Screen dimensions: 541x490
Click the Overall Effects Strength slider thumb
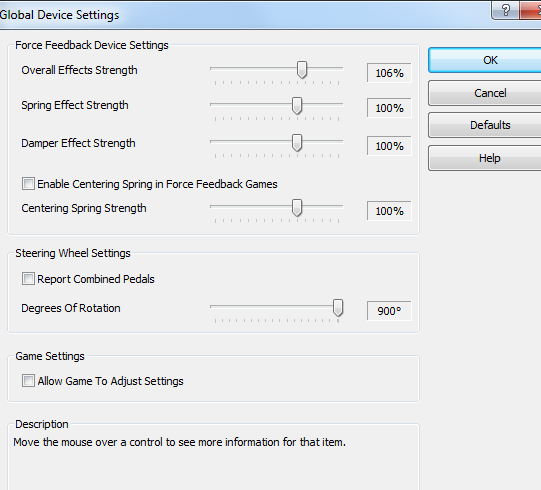(x=302, y=70)
